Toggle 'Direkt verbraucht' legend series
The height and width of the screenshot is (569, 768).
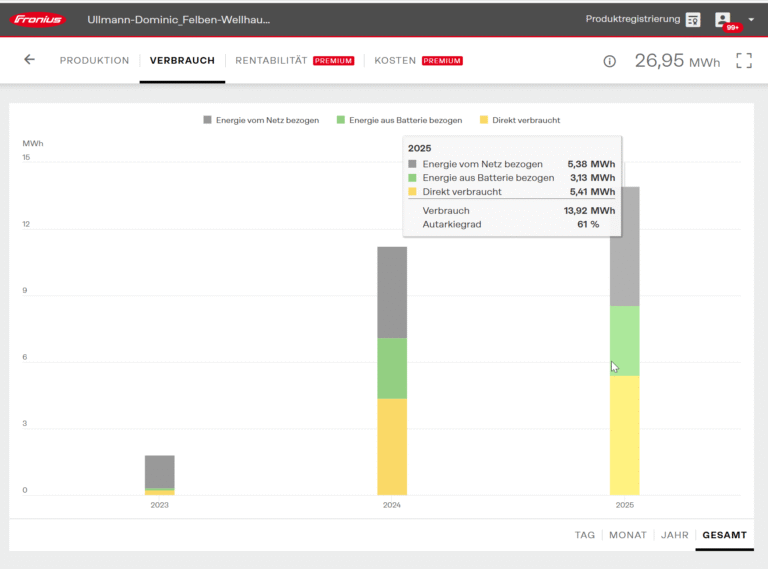tap(519, 120)
